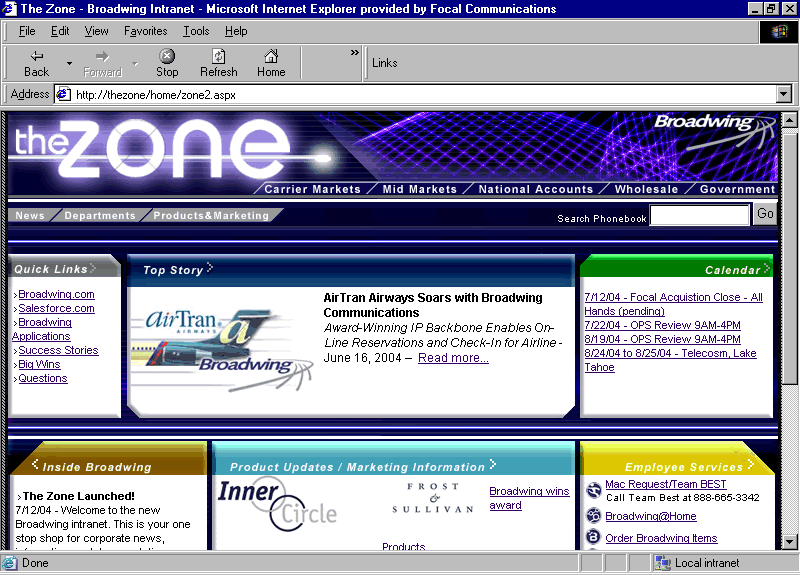Open the Government tab
Viewport: 800px width, 575px height.
pyautogui.click(x=737, y=189)
